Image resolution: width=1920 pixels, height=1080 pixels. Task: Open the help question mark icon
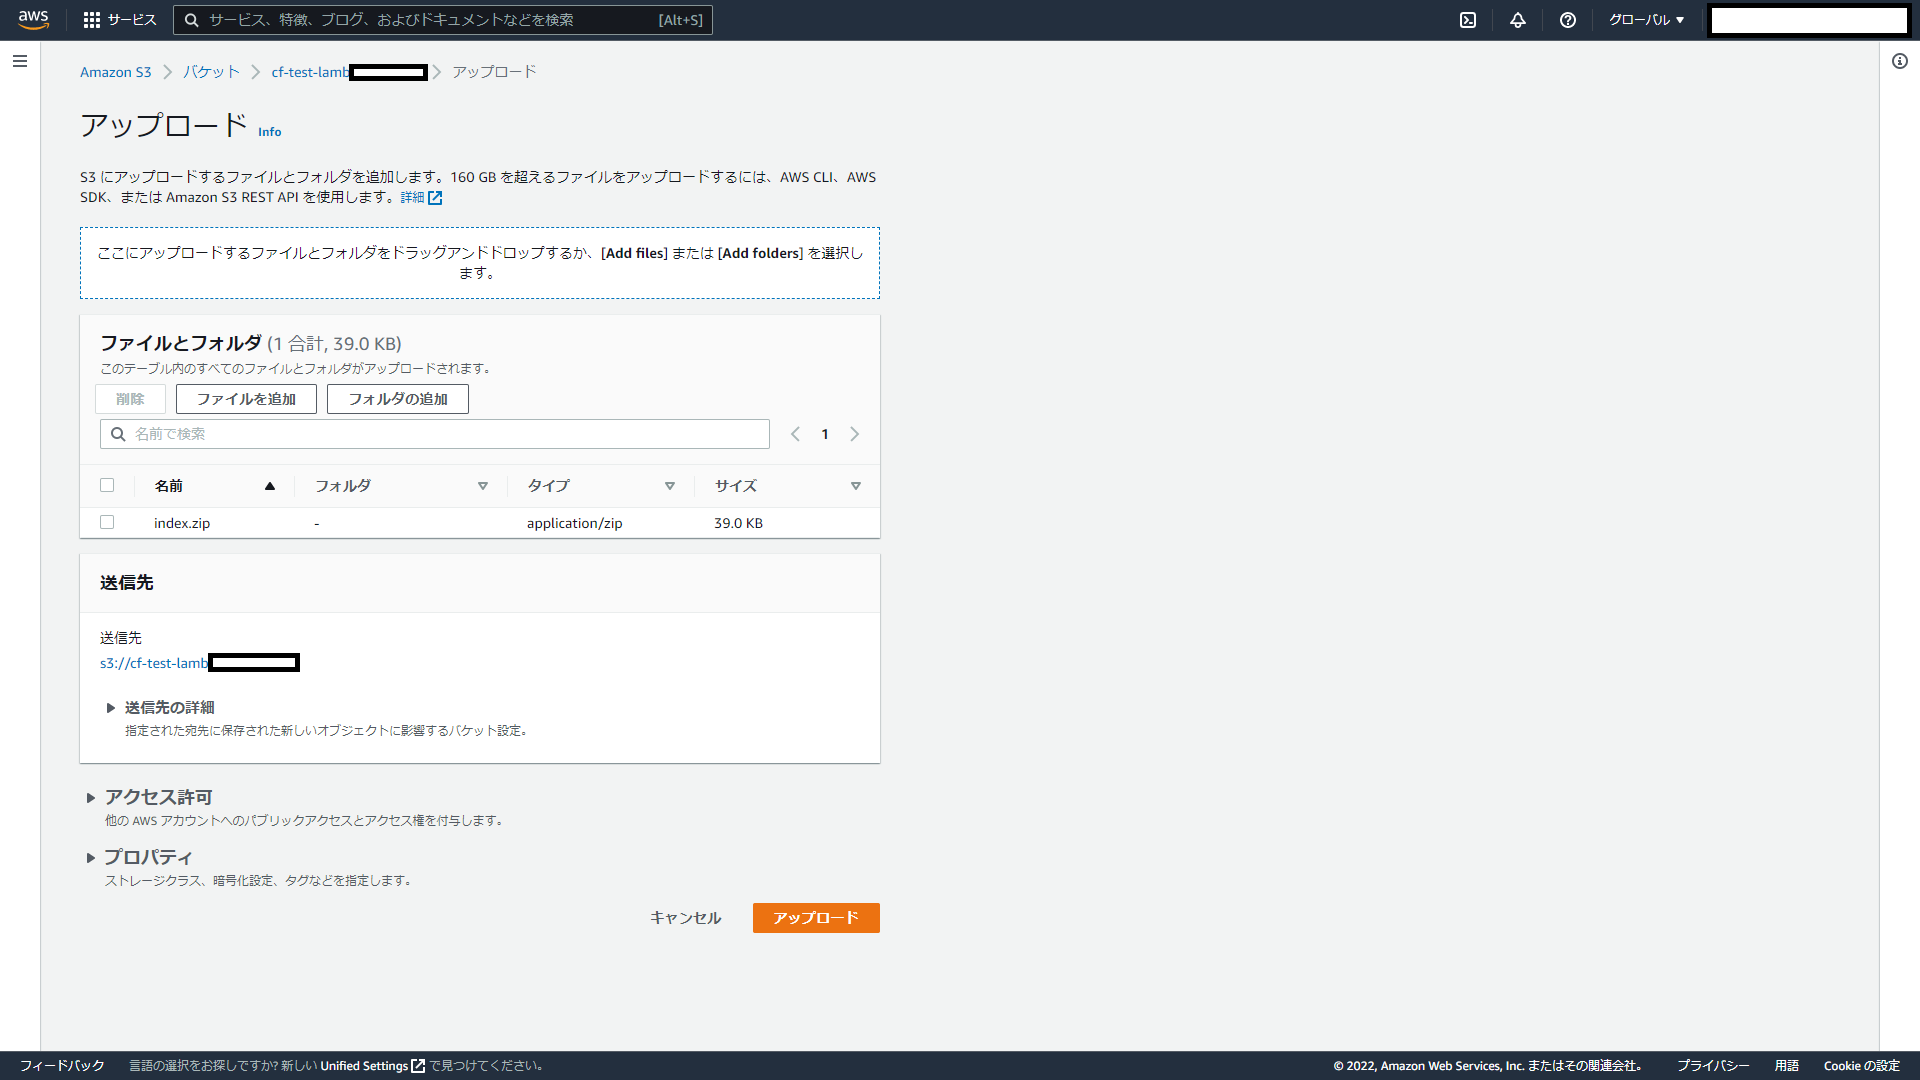(1568, 20)
